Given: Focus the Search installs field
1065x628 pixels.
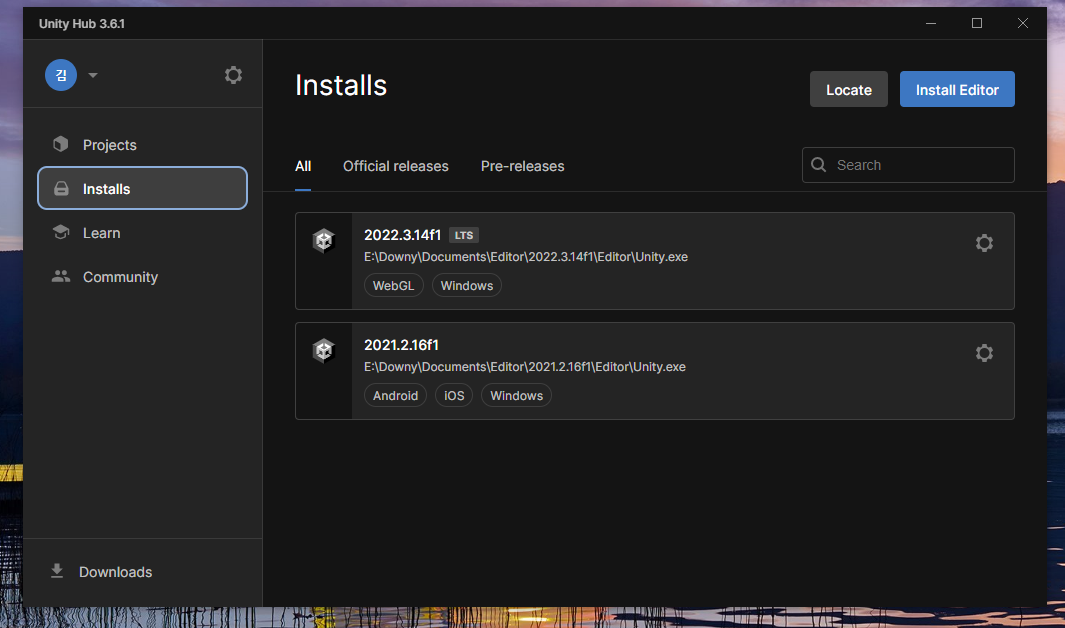Looking at the screenshot, I should click(x=908, y=165).
